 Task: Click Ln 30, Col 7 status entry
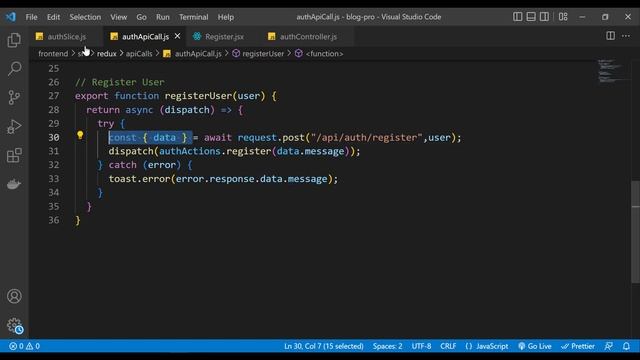pos(324,346)
